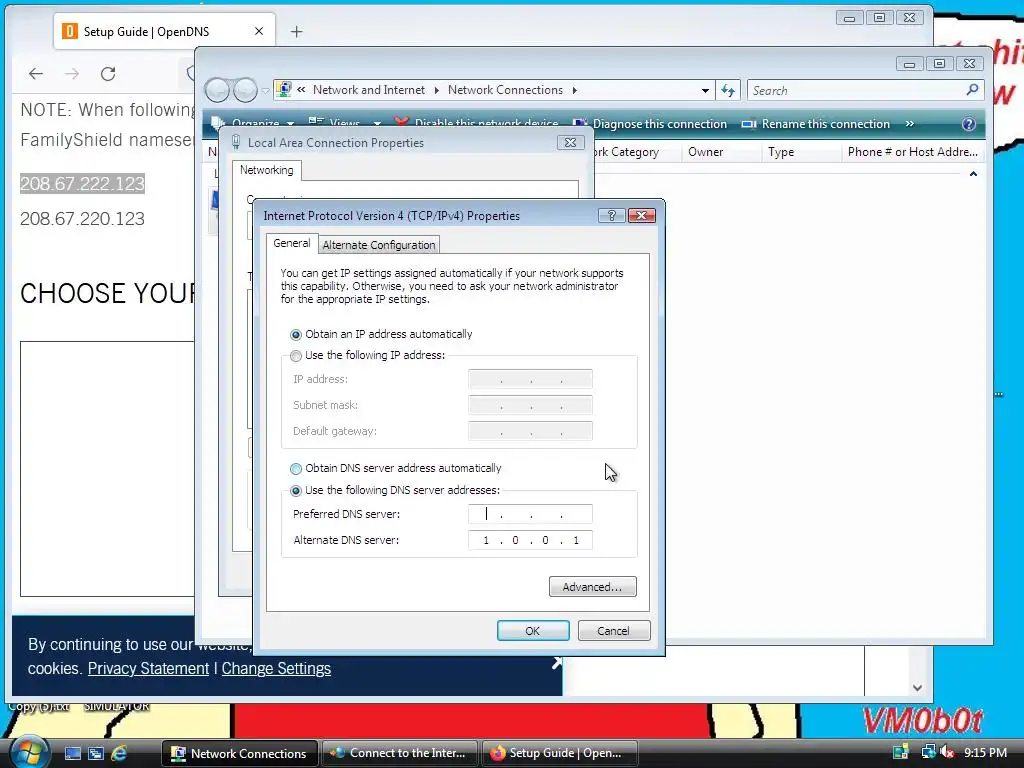This screenshot has height=768, width=1024.
Task: Launch Internet Explorer from quick launch
Action: point(119,753)
